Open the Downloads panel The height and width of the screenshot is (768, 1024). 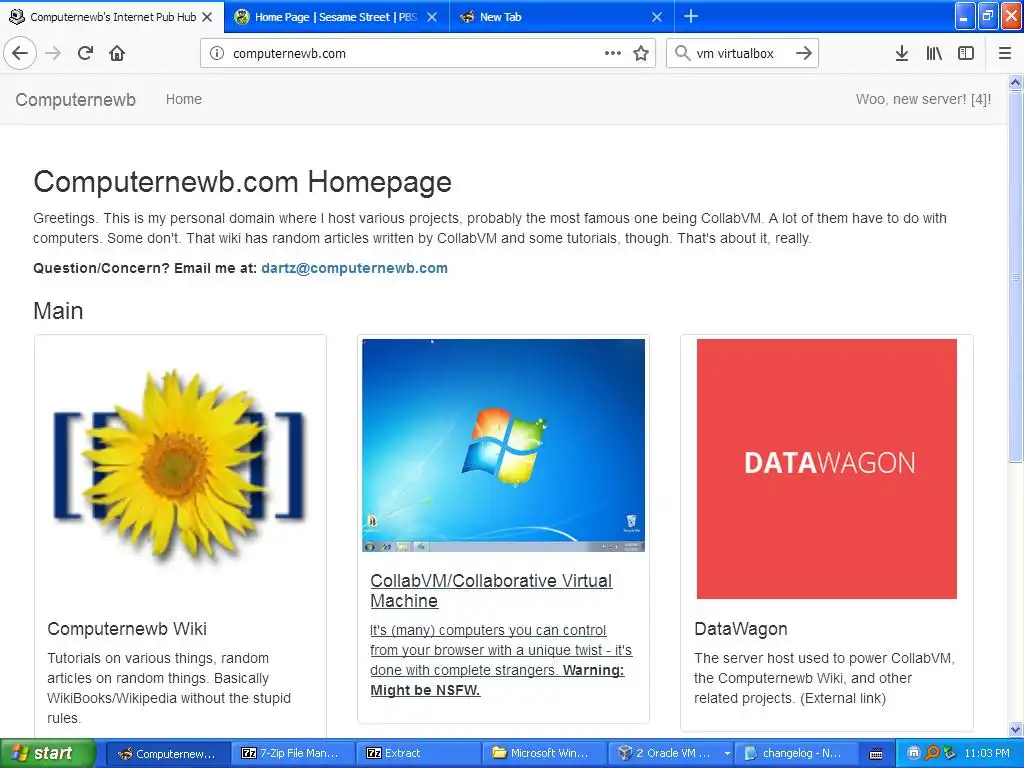(902, 53)
